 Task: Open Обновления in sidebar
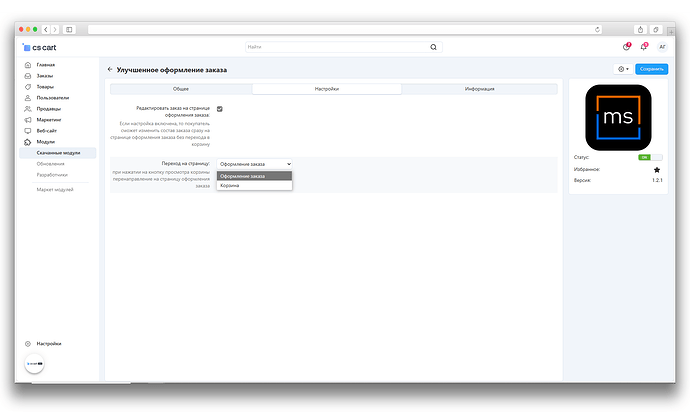click(x=50, y=164)
